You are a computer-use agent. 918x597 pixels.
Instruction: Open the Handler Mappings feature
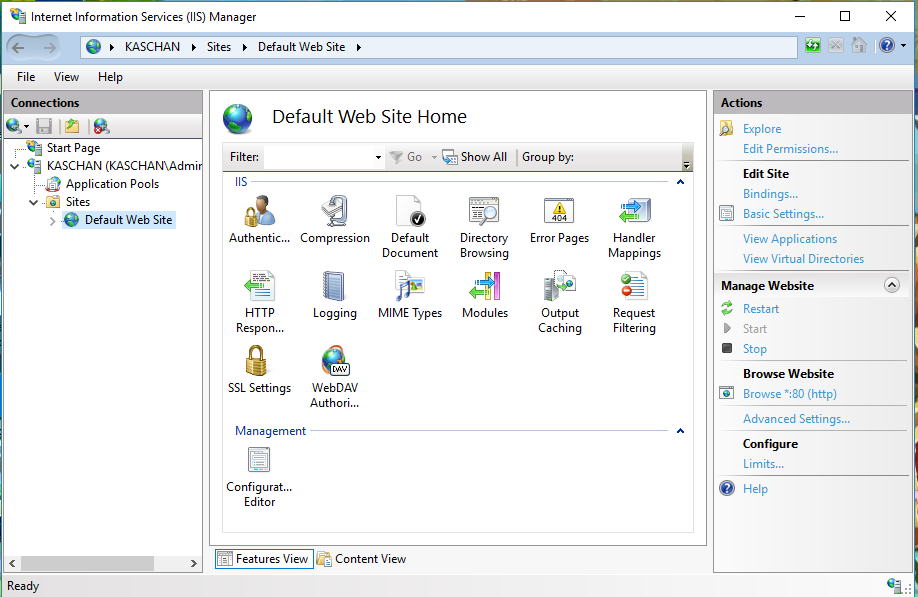pyautogui.click(x=634, y=212)
